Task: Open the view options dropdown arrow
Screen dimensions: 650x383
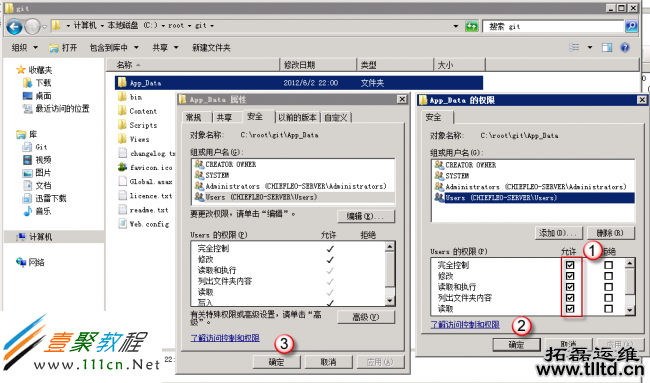Action: (x=590, y=47)
